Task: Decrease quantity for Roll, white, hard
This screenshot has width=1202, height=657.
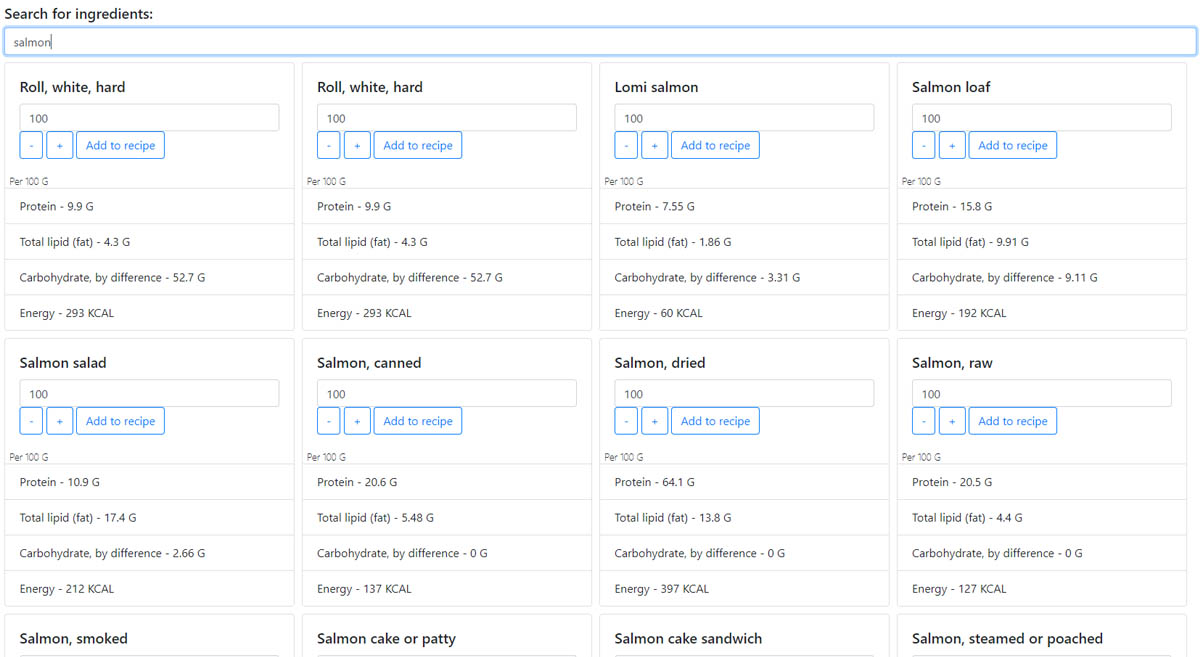Action: (x=30, y=144)
